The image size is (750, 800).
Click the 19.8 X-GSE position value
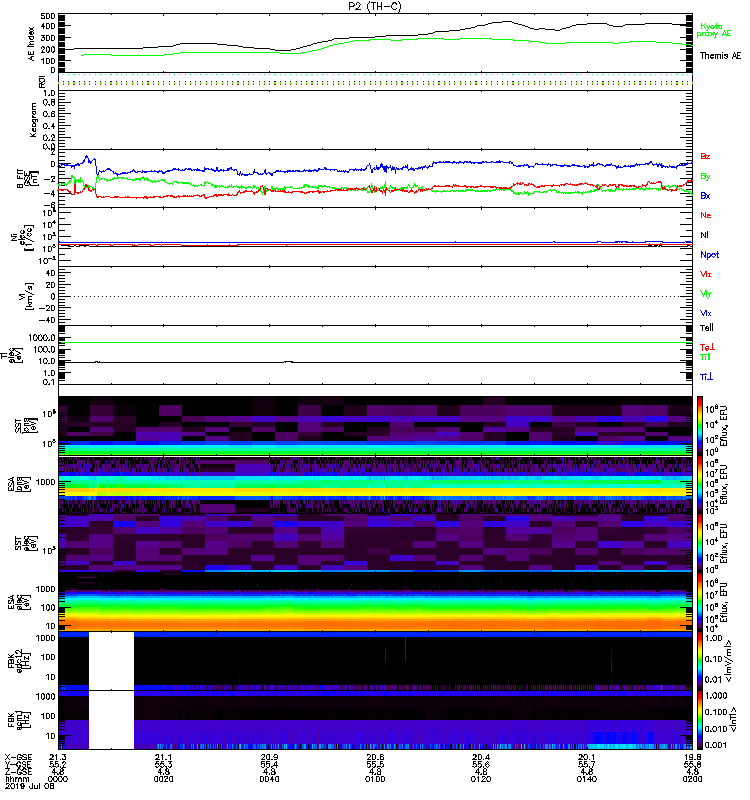692,758
